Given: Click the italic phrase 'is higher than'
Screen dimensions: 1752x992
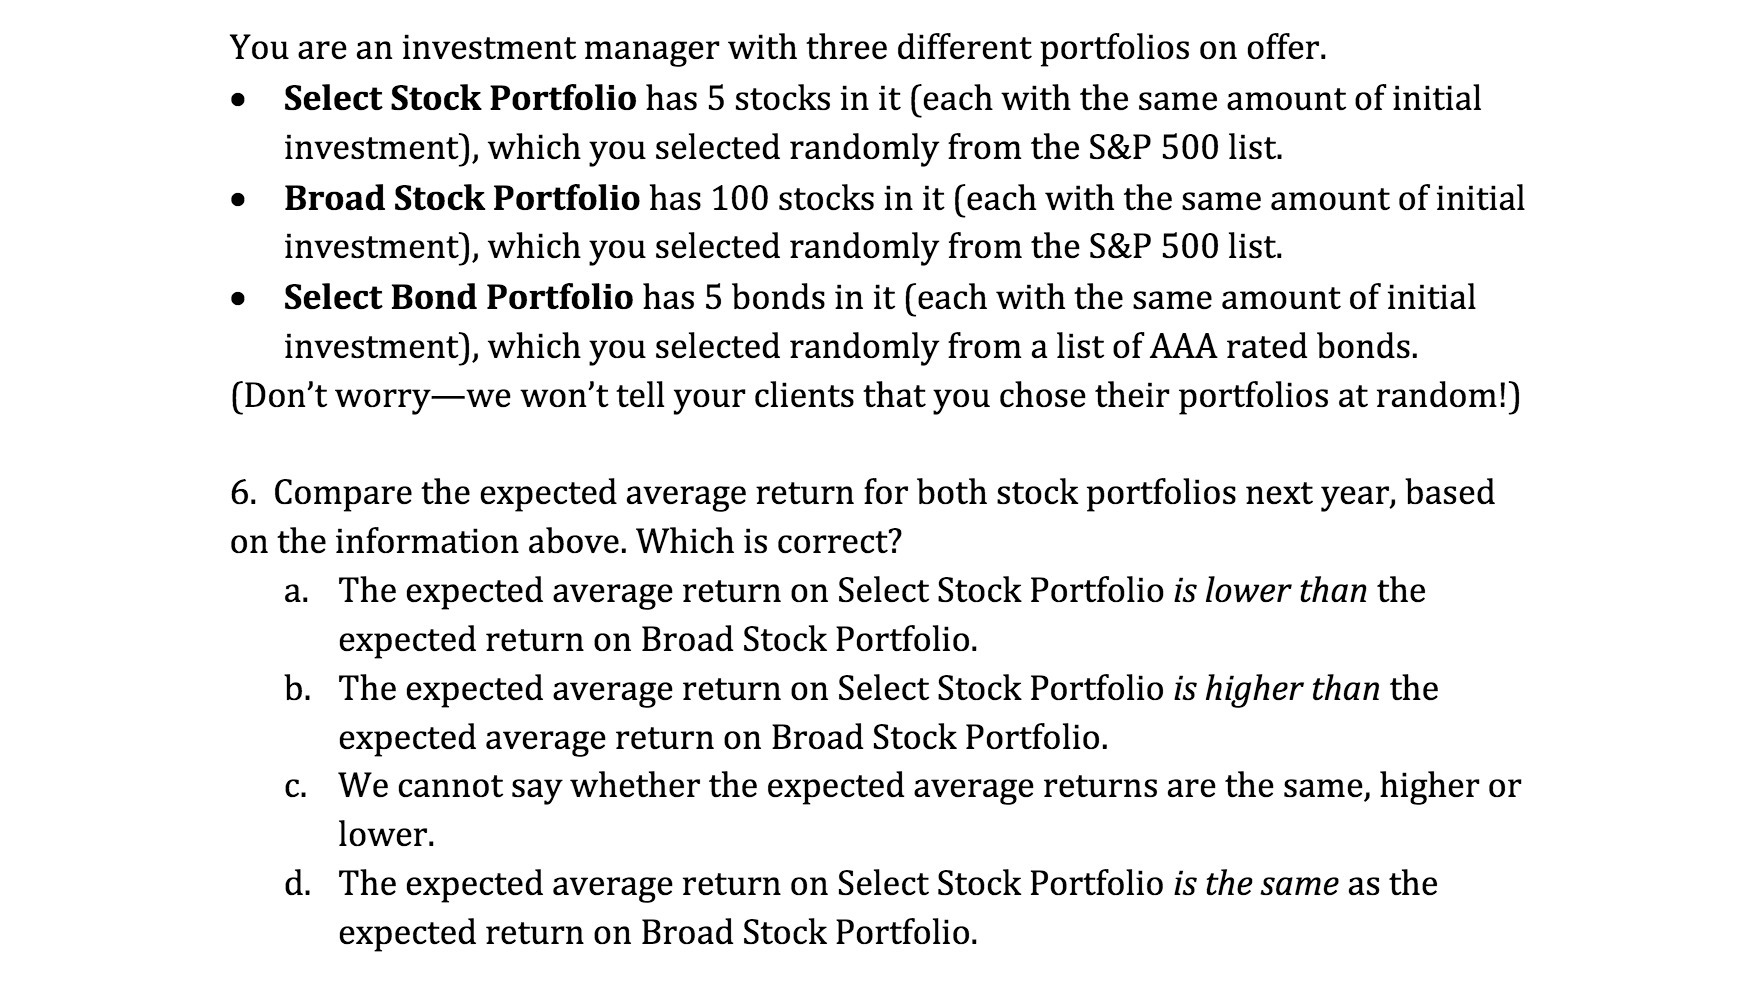Looking at the screenshot, I should point(1276,689).
